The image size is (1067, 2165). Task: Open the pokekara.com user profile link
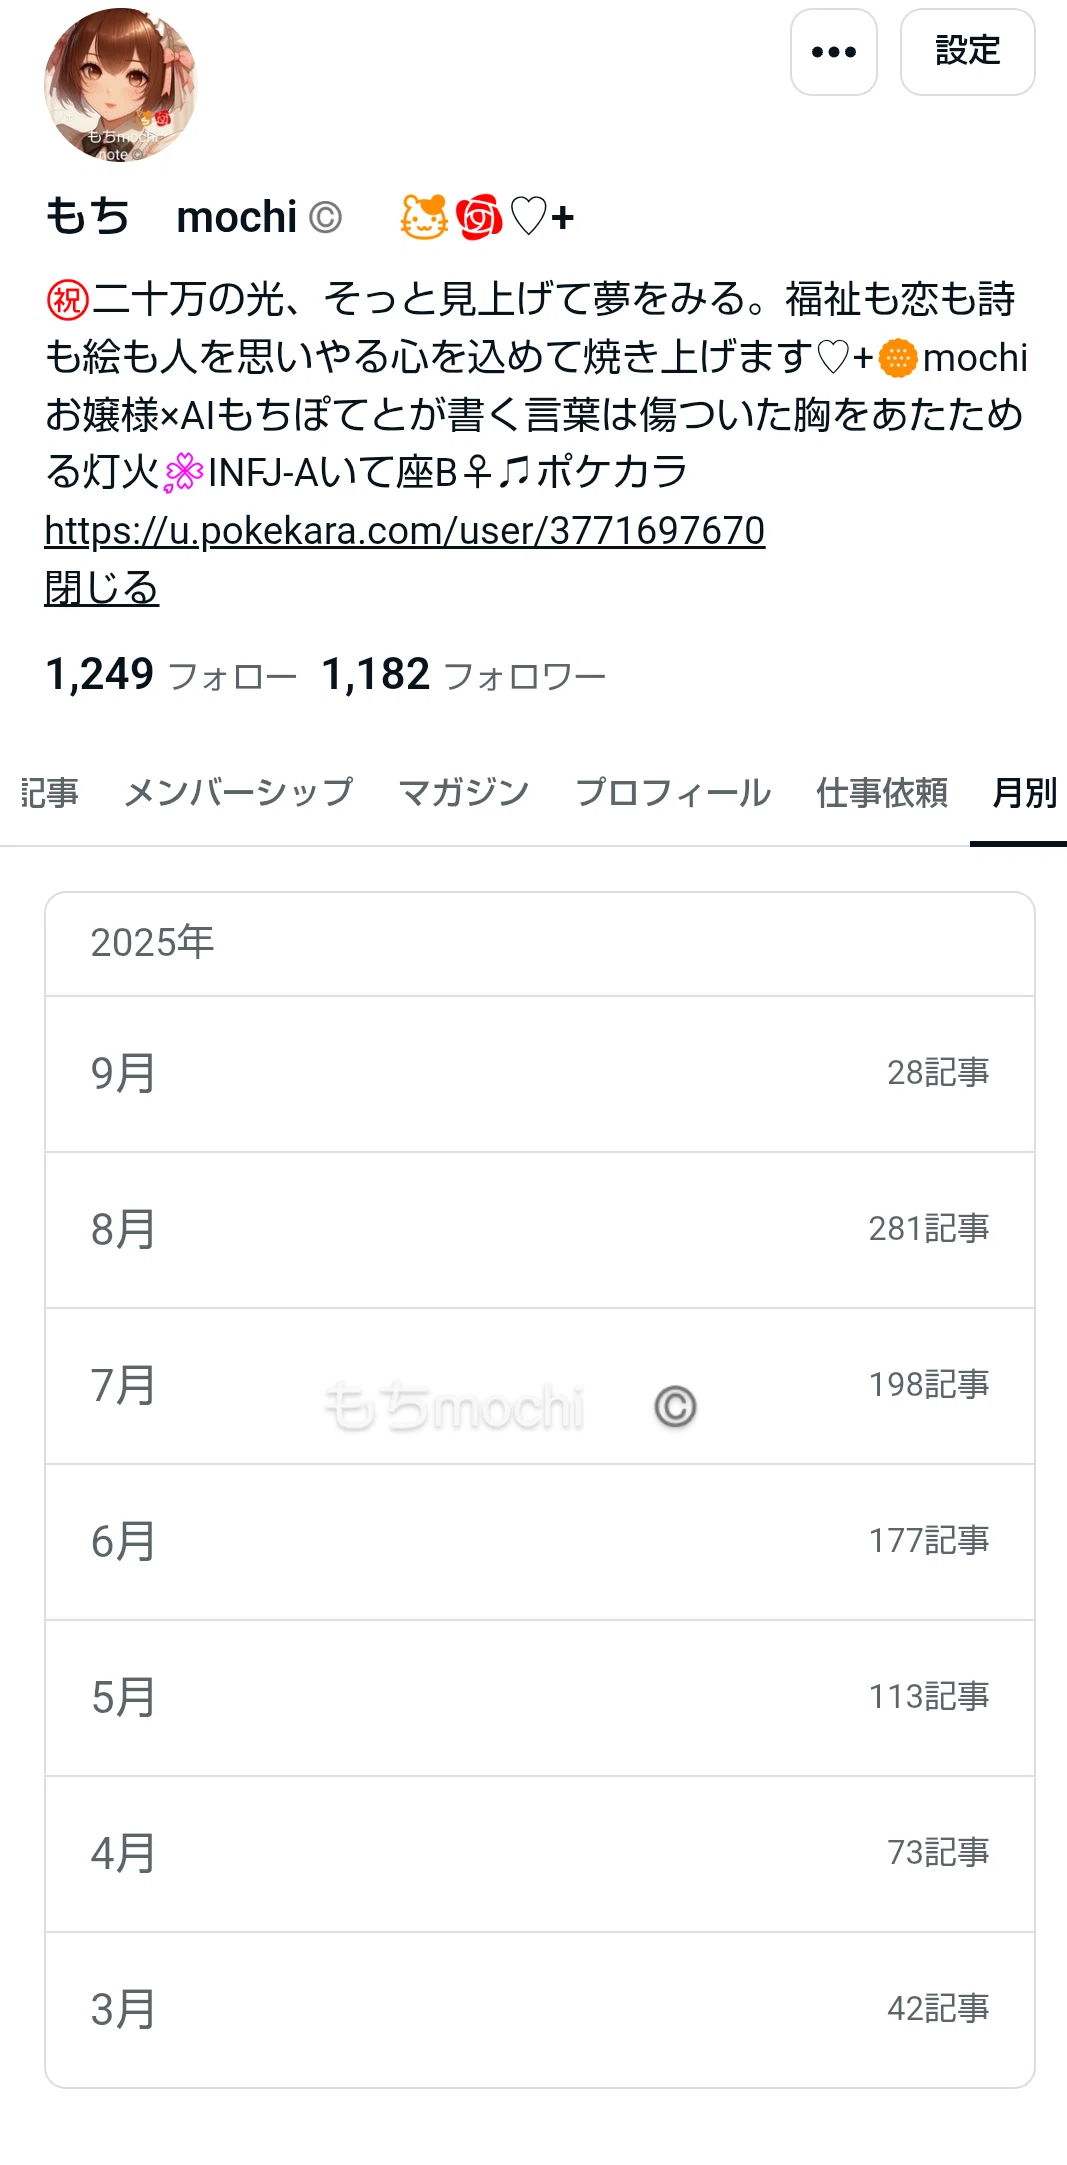(405, 530)
